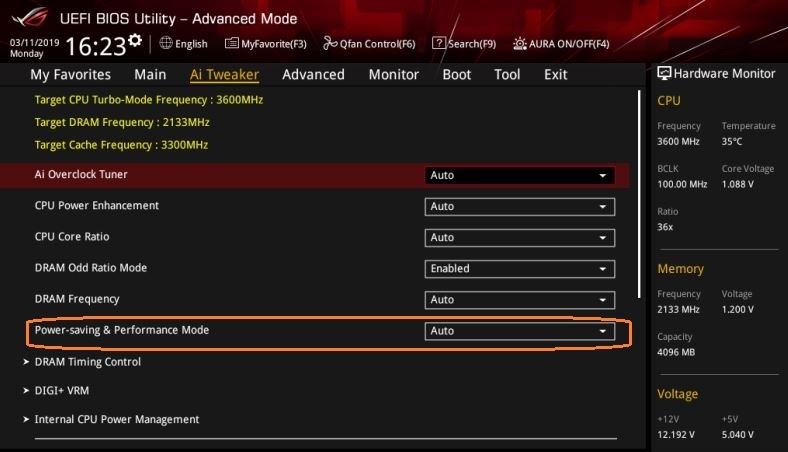Expand DIGI+ VRM submenu
The width and height of the screenshot is (788, 452).
pos(61,391)
